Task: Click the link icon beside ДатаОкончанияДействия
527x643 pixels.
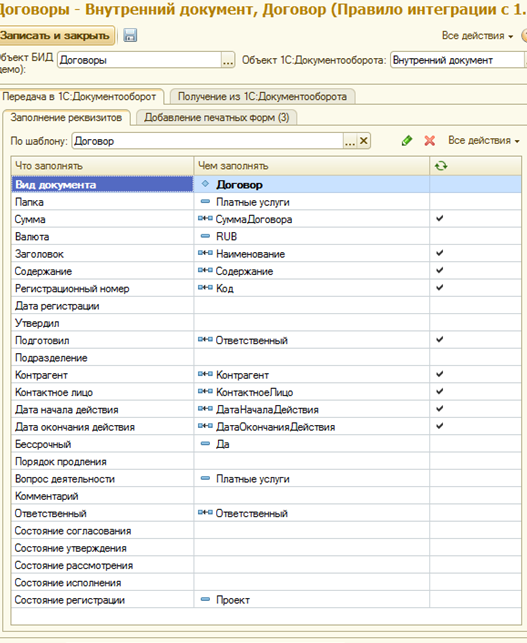Action: 205,426
